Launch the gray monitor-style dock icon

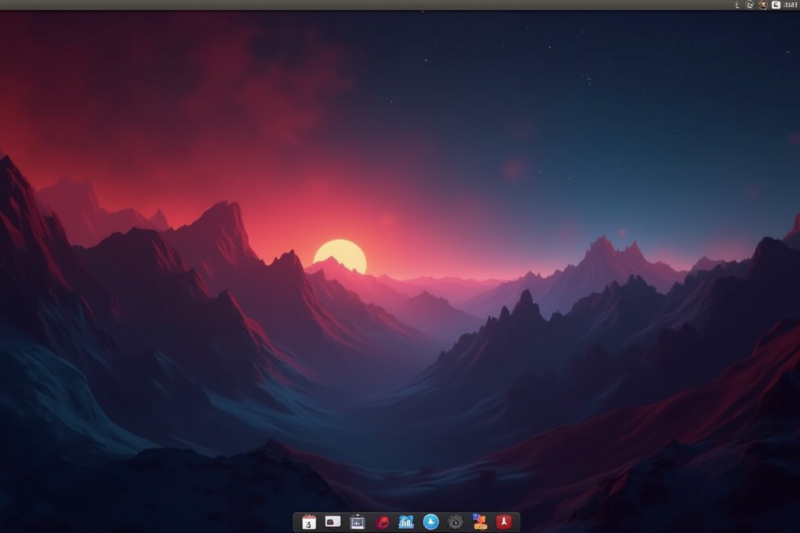pyautogui.click(x=357, y=522)
